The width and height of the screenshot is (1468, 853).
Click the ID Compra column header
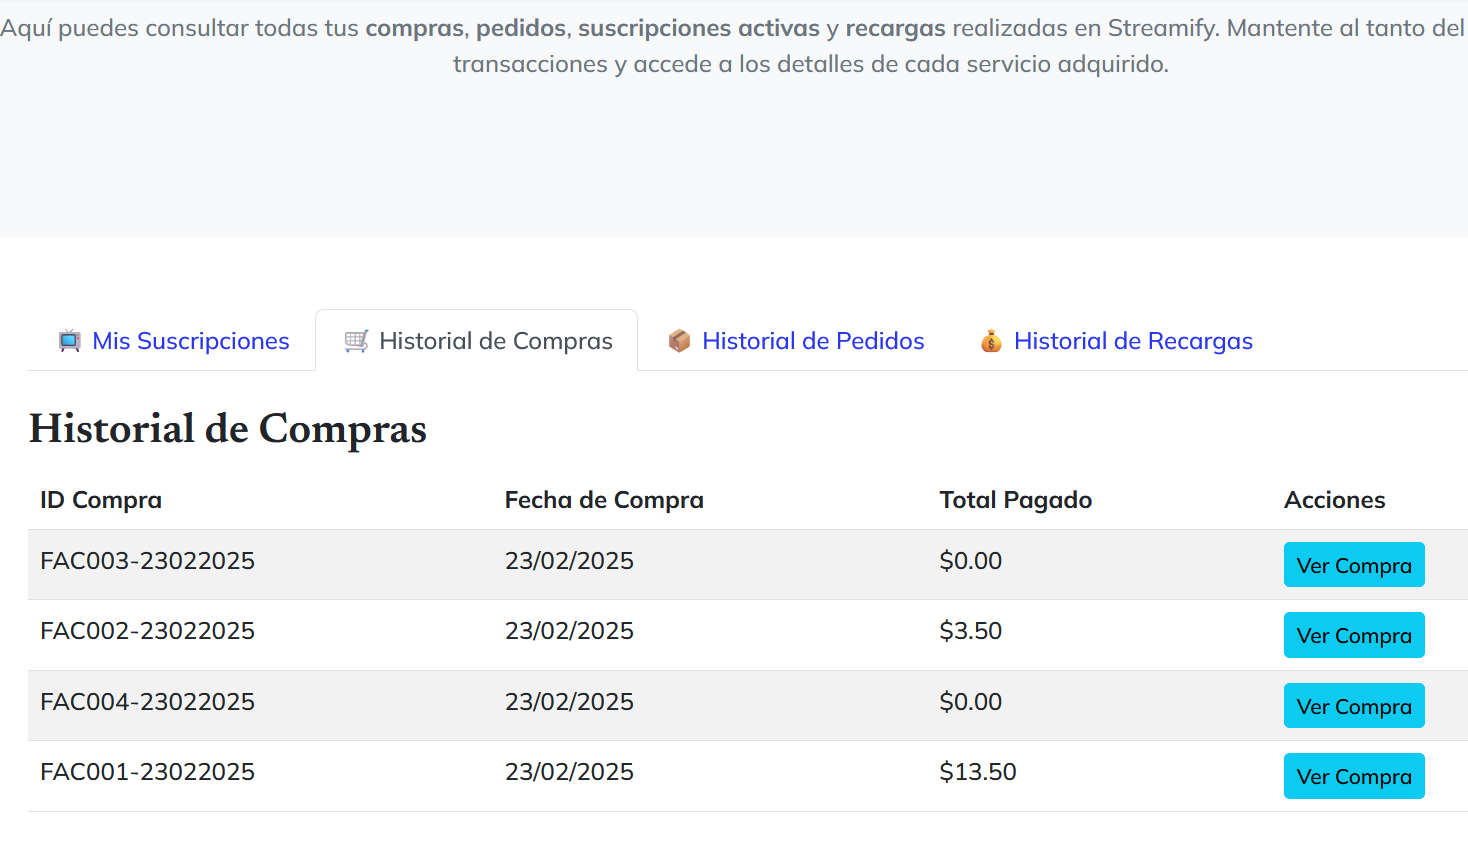(100, 499)
